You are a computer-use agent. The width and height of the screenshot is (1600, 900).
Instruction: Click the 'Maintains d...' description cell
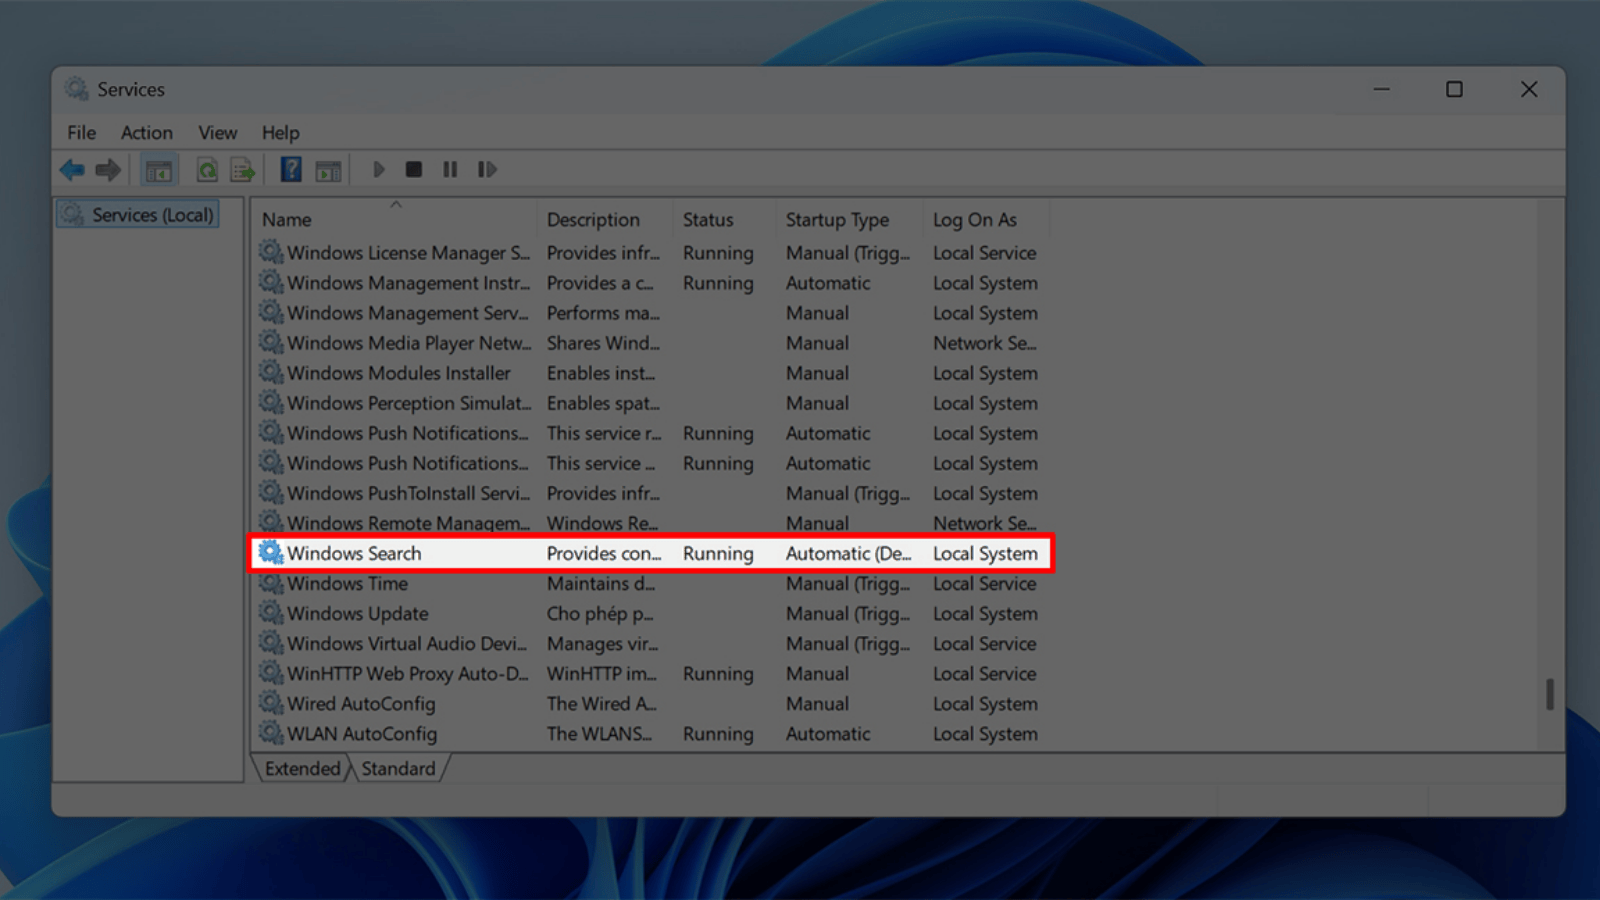click(x=601, y=583)
